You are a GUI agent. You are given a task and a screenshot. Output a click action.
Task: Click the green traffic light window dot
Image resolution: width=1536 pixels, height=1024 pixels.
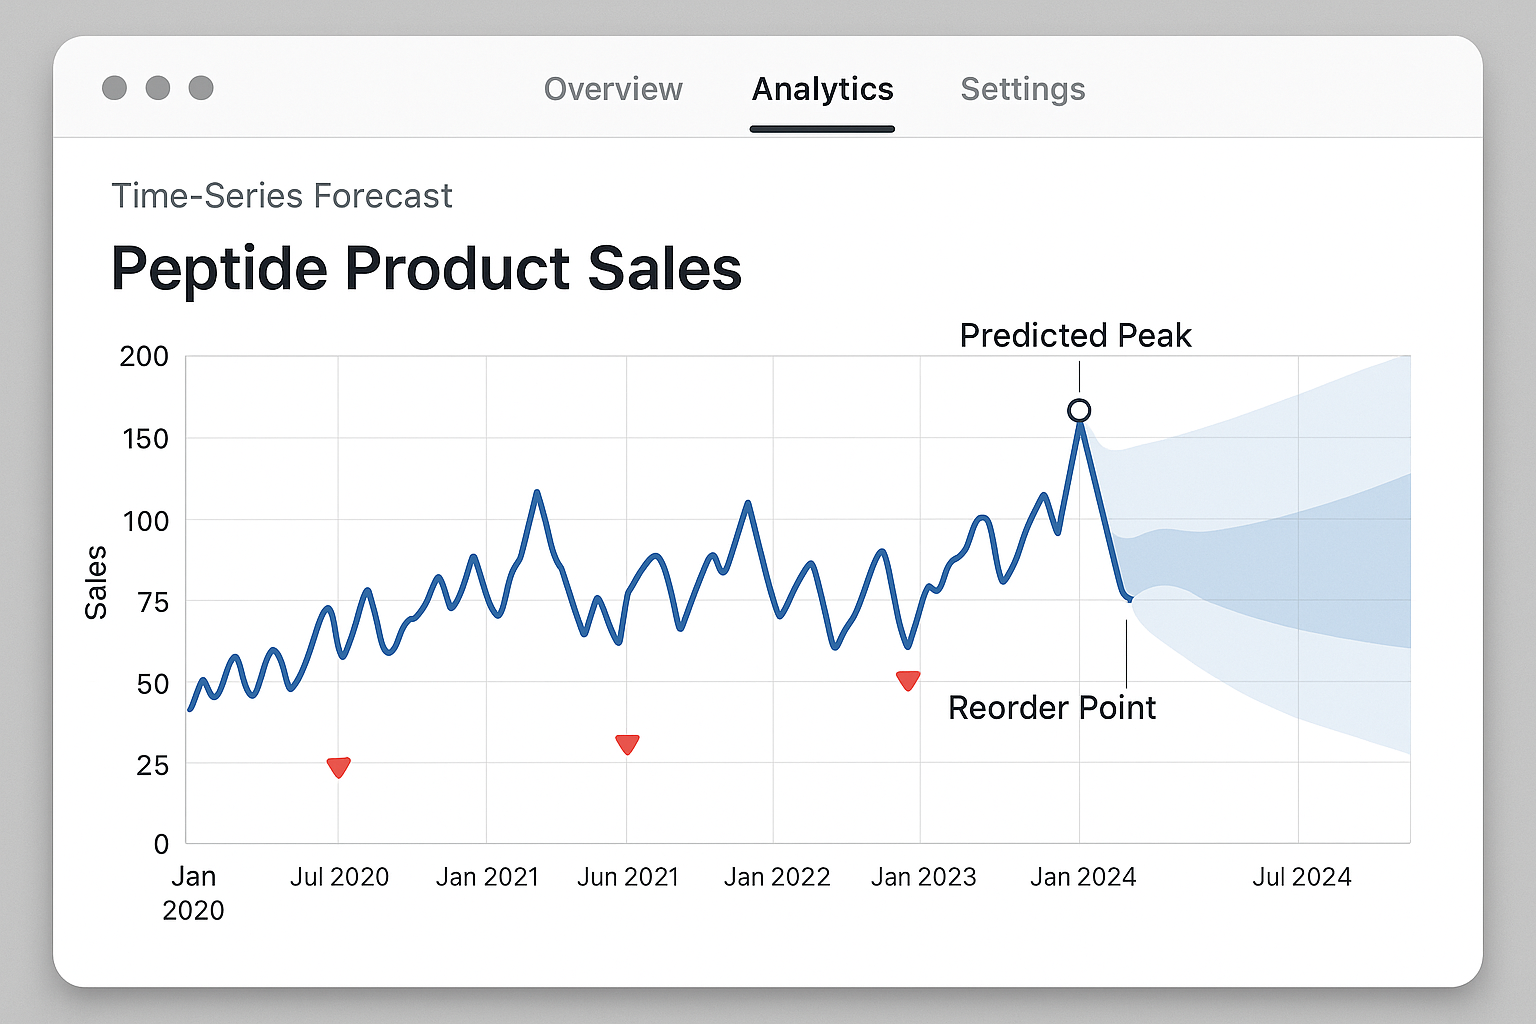(x=201, y=88)
